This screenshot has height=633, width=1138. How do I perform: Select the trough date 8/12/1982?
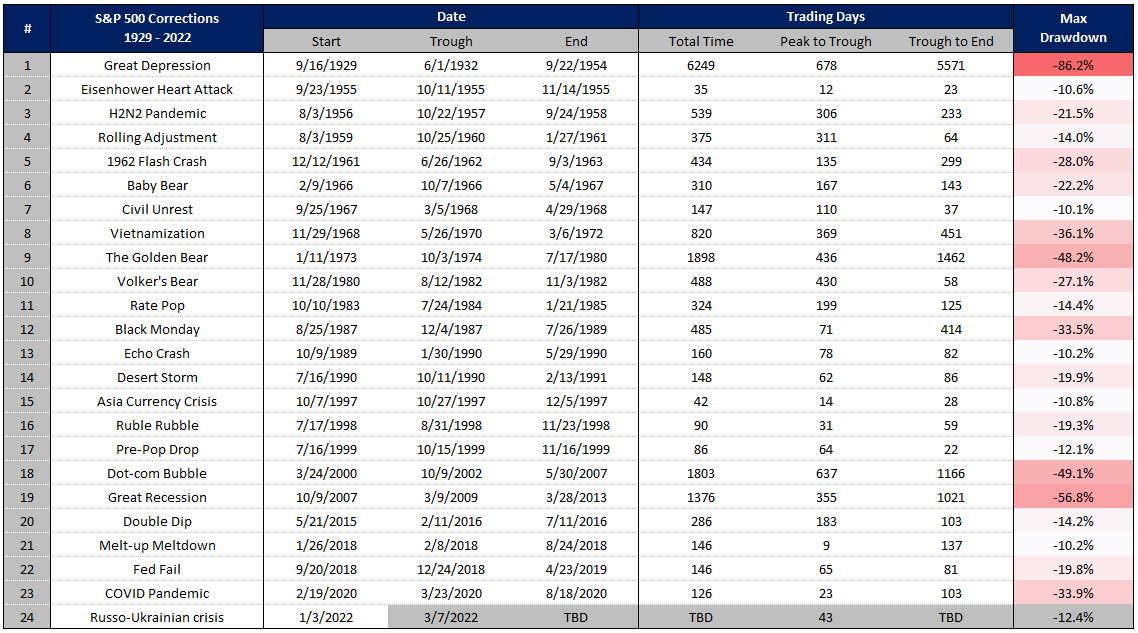(451, 281)
